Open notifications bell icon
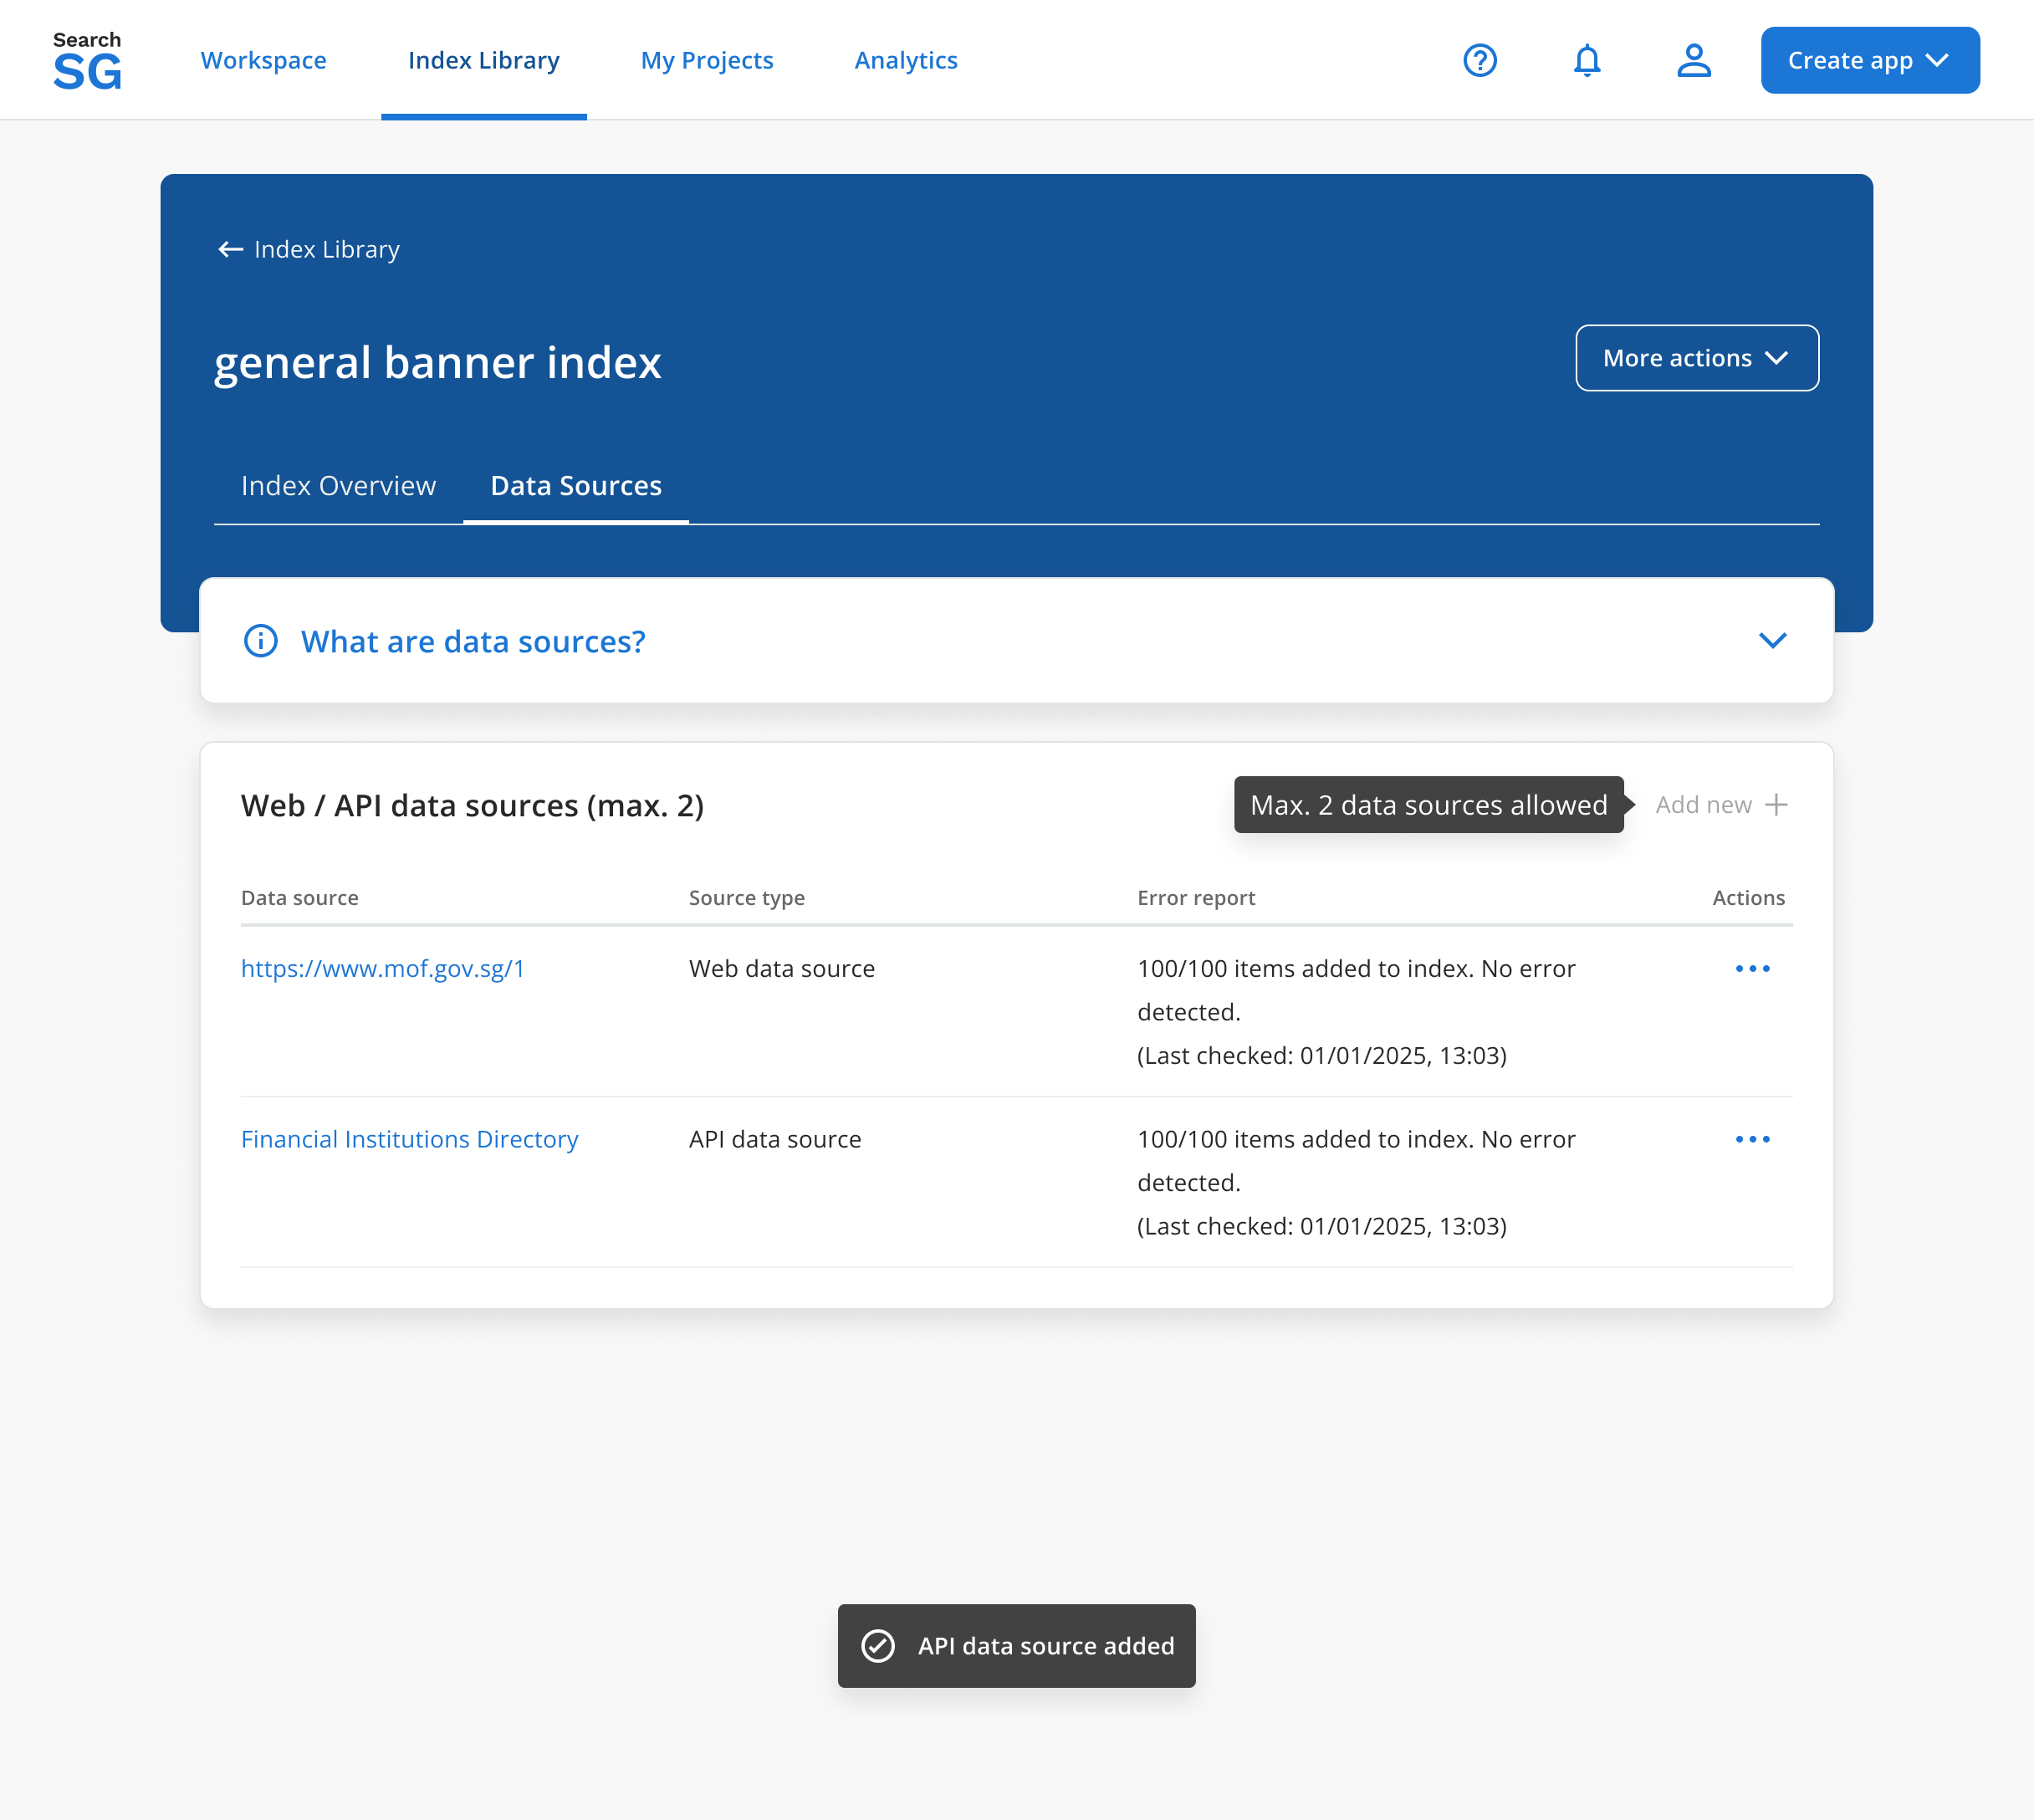This screenshot has width=2034, height=1820. (x=1586, y=61)
